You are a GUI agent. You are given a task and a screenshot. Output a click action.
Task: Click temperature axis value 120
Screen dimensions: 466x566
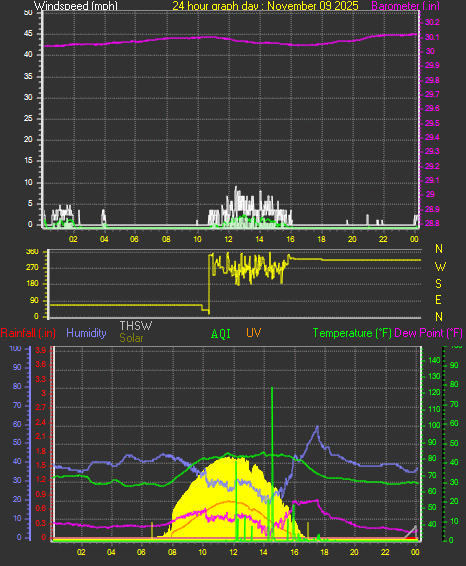pyautogui.click(x=434, y=392)
